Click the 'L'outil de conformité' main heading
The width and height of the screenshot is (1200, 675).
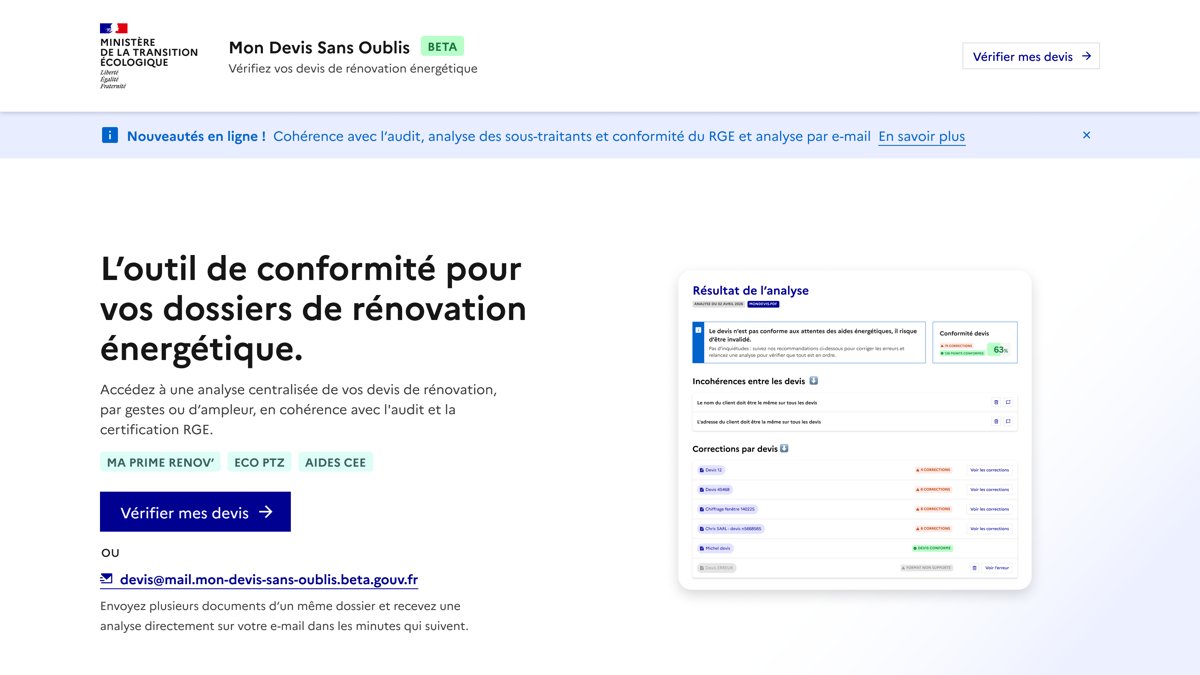[x=313, y=309]
